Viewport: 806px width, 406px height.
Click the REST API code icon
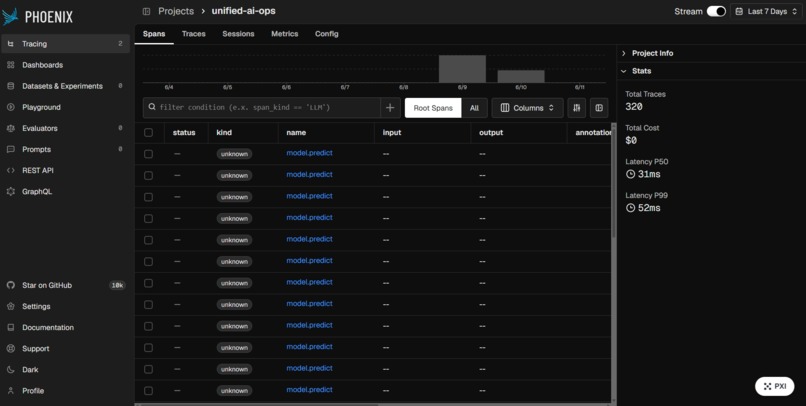pos(11,170)
